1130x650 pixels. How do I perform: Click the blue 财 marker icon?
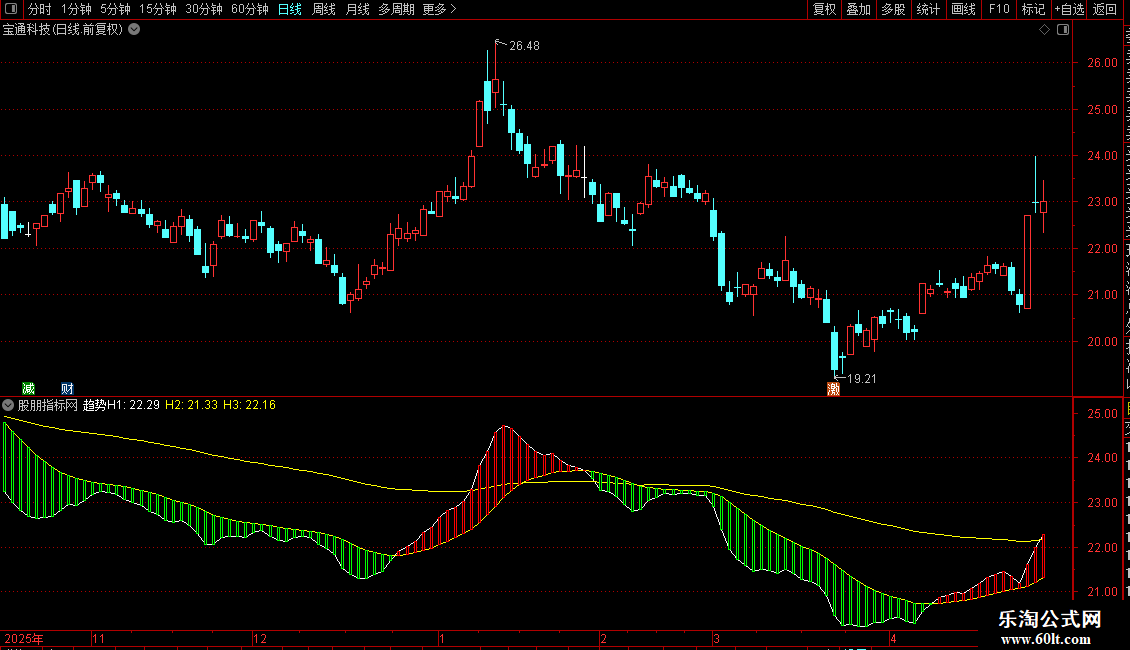(x=68, y=388)
